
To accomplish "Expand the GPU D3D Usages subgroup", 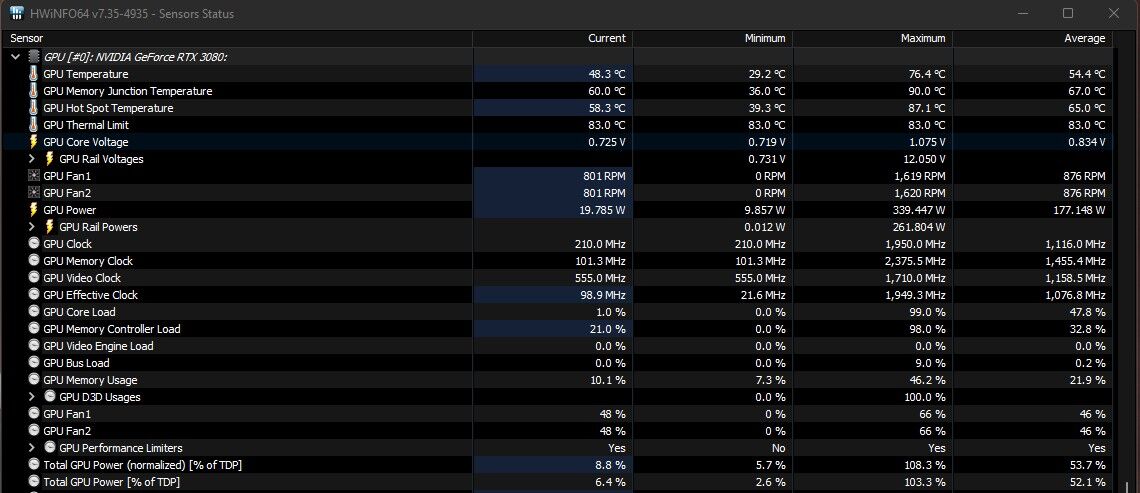I will pyautogui.click(x=31, y=396).
